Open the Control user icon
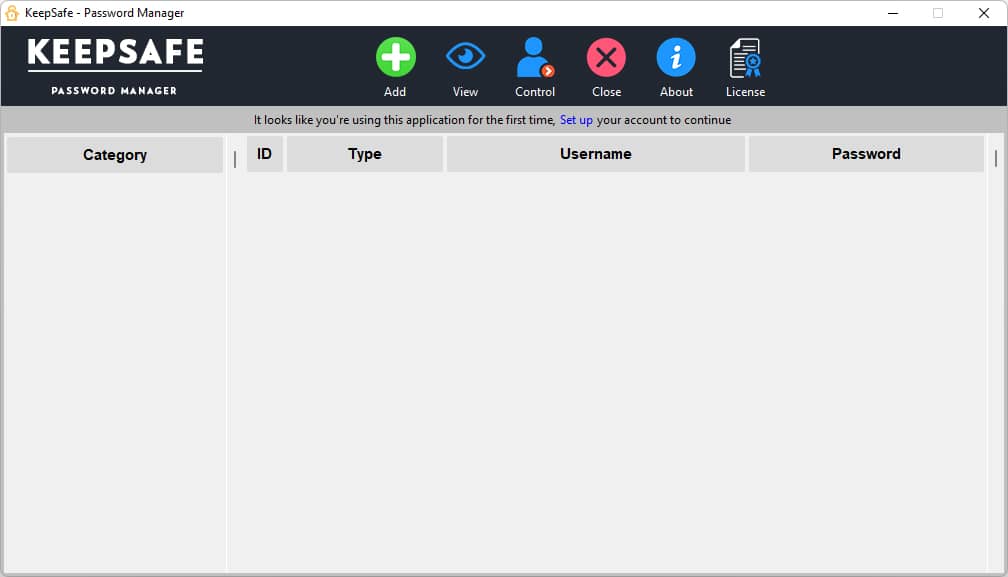The image size is (1008, 577). (534, 57)
